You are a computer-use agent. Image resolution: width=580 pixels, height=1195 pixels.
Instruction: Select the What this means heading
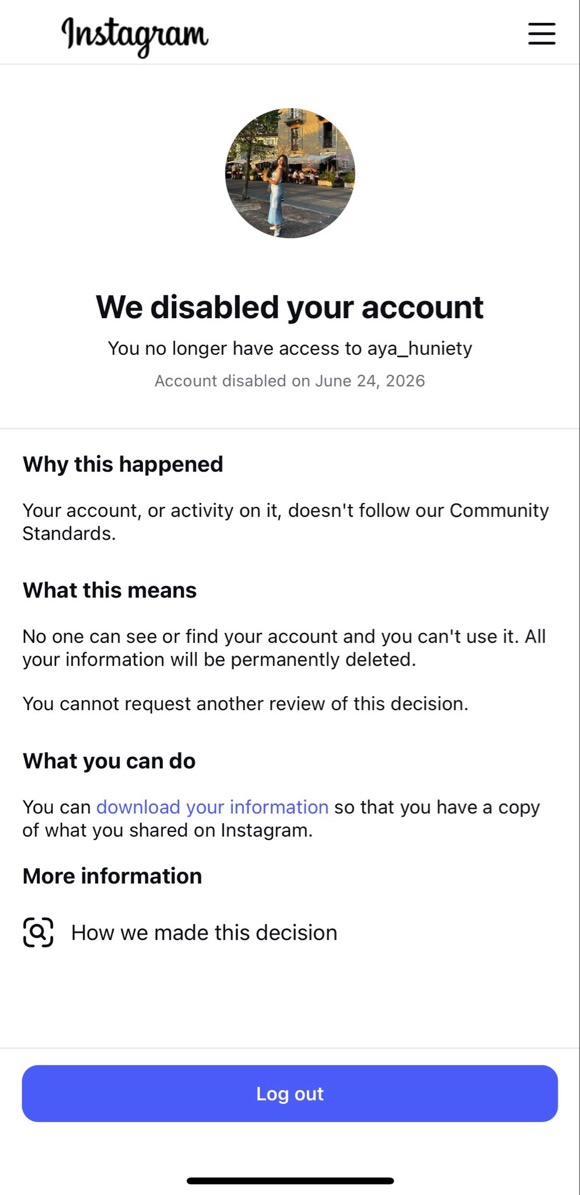point(110,590)
